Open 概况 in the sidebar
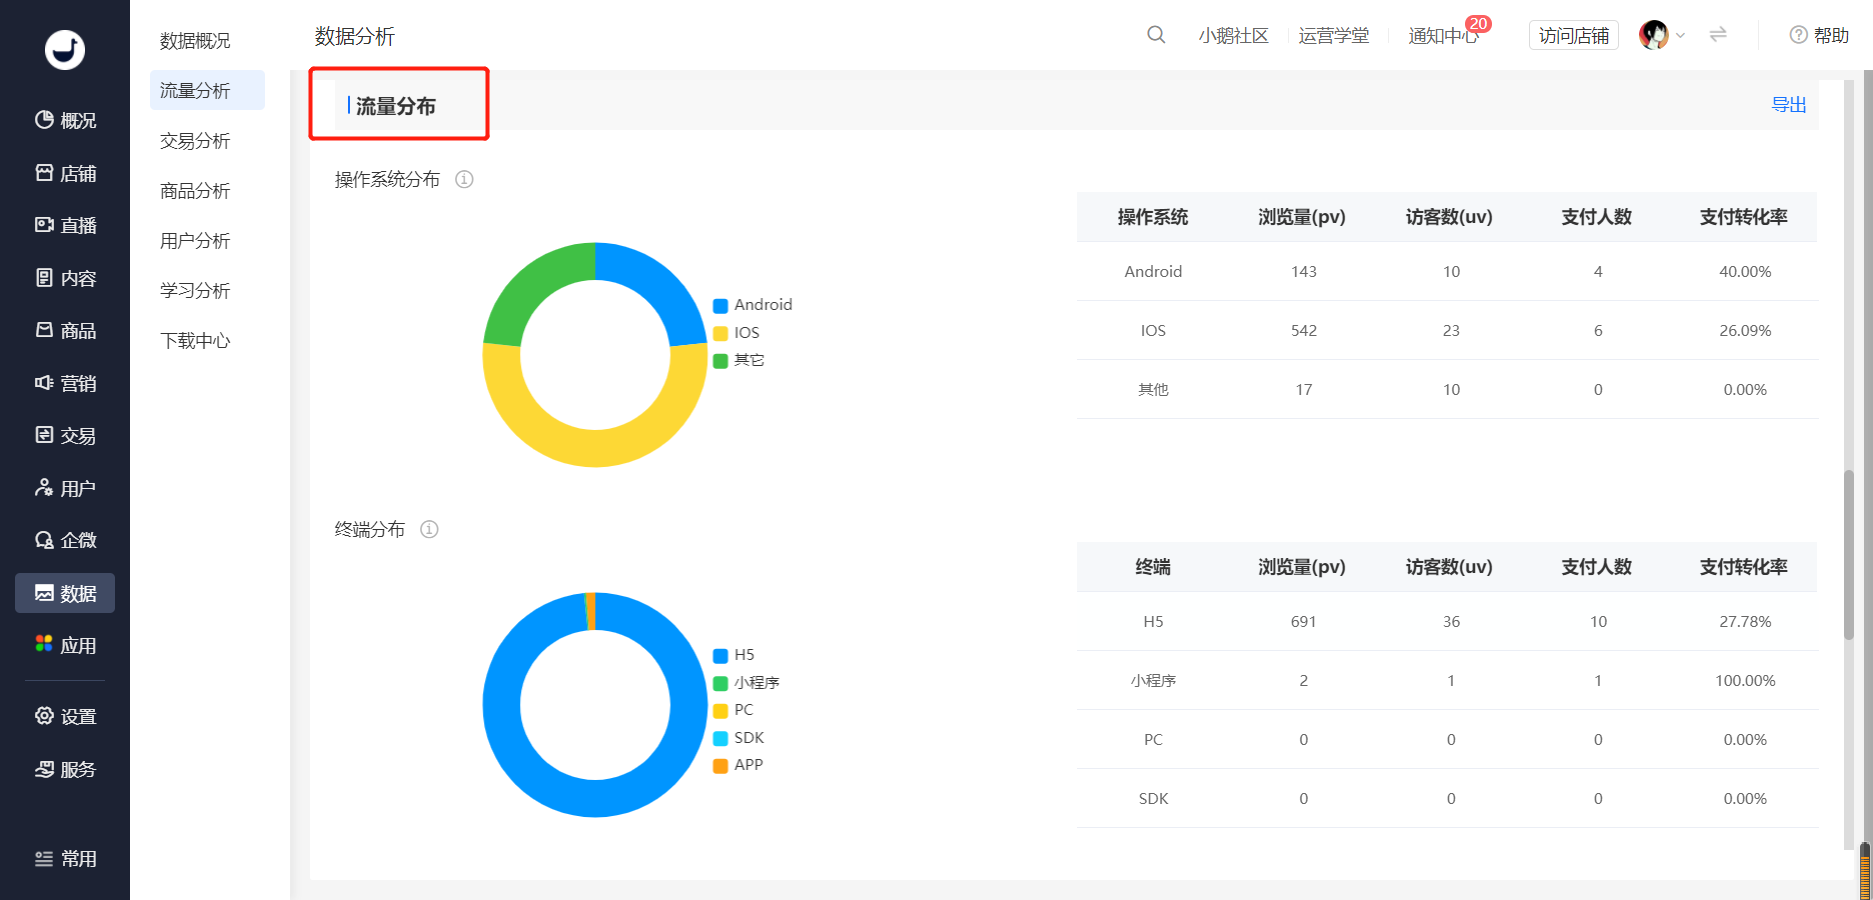The width and height of the screenshot is (1873, 900). (65, 120)
